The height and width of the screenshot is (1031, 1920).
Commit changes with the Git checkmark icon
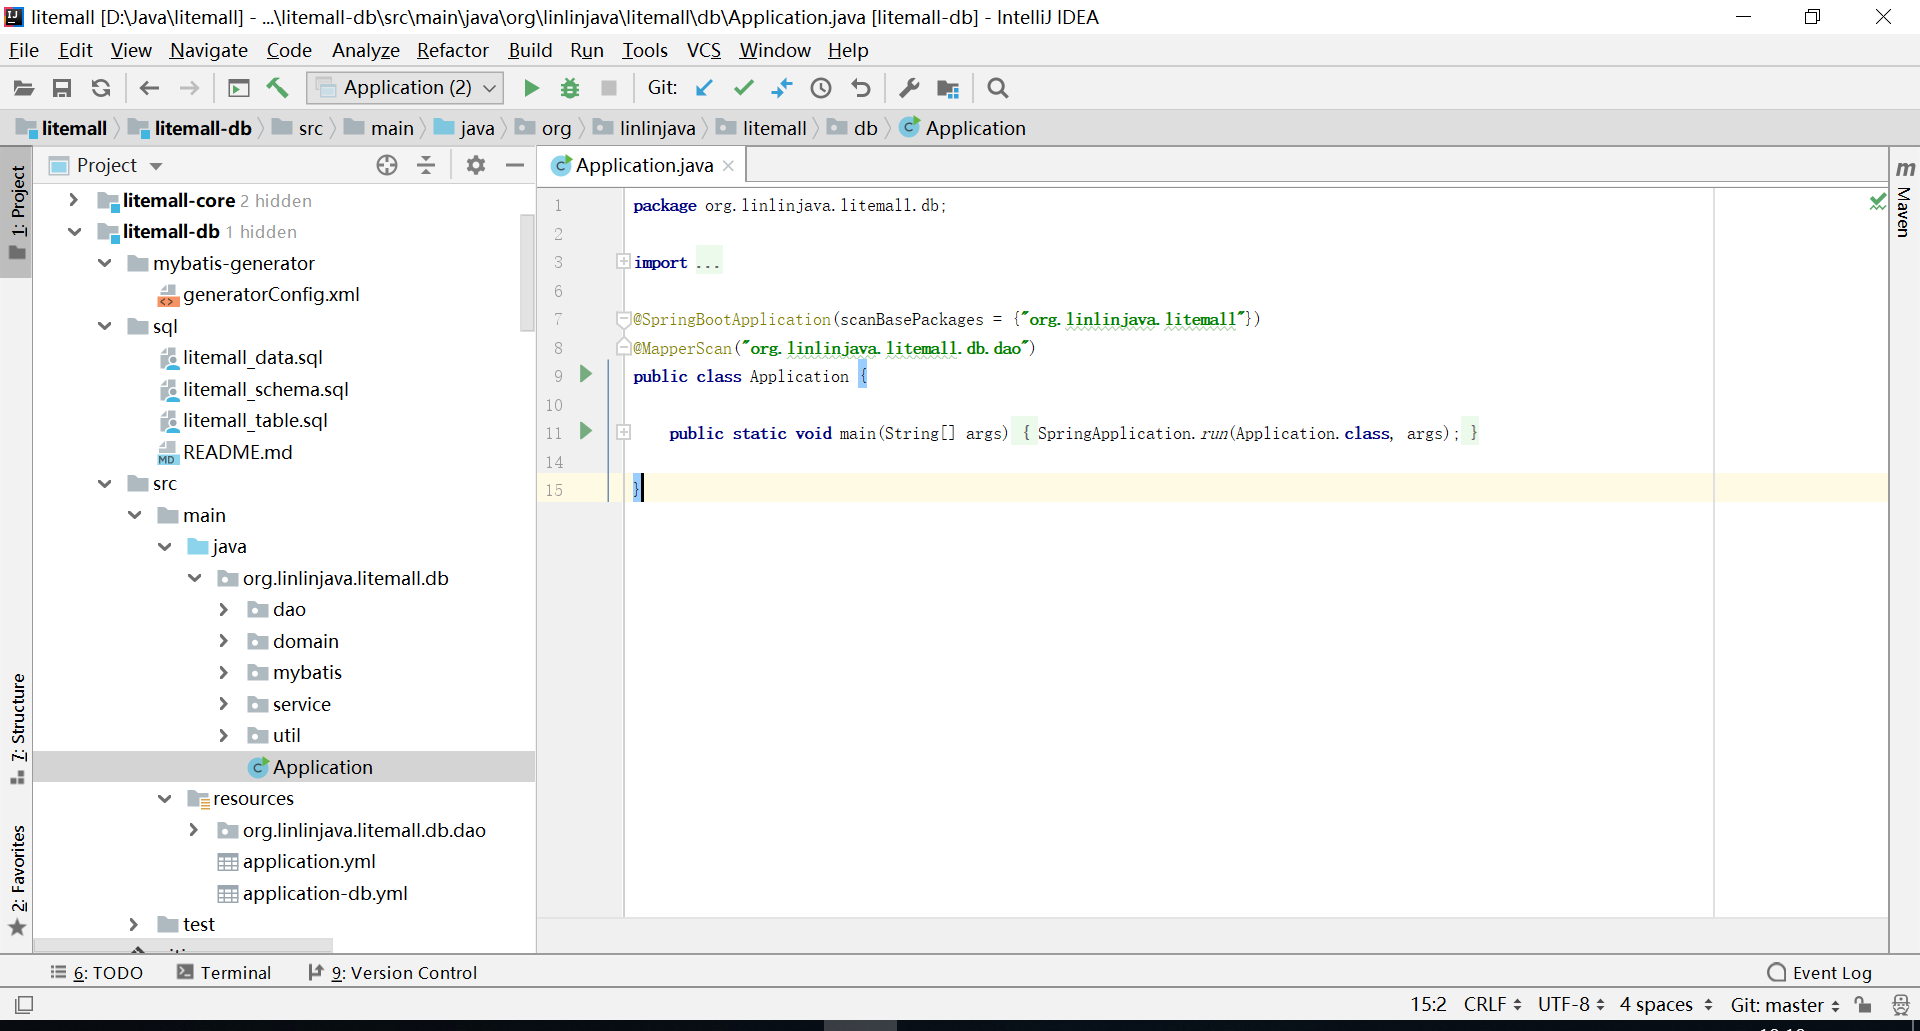[743, 88]
